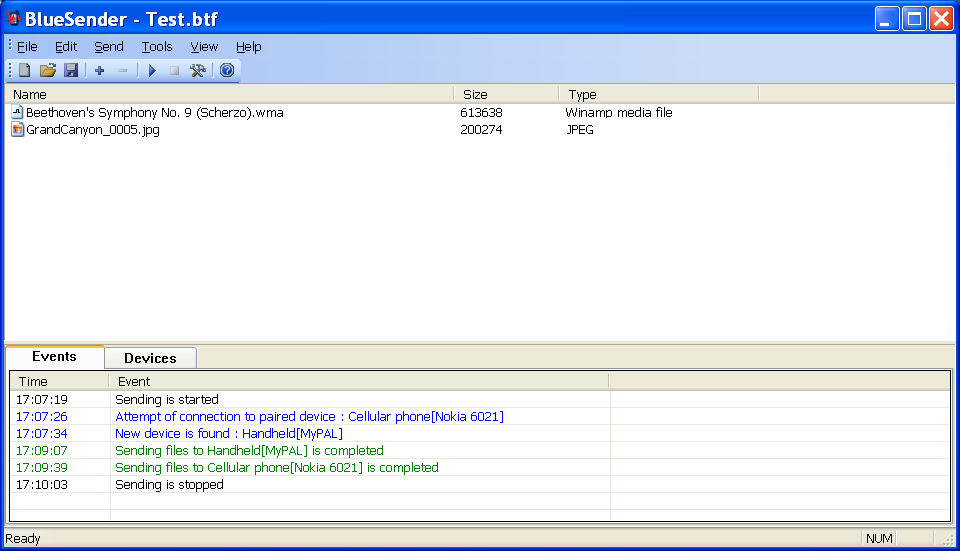Switch to the Events tab
This screenshot has height=551, width=960.
point(54,357)
